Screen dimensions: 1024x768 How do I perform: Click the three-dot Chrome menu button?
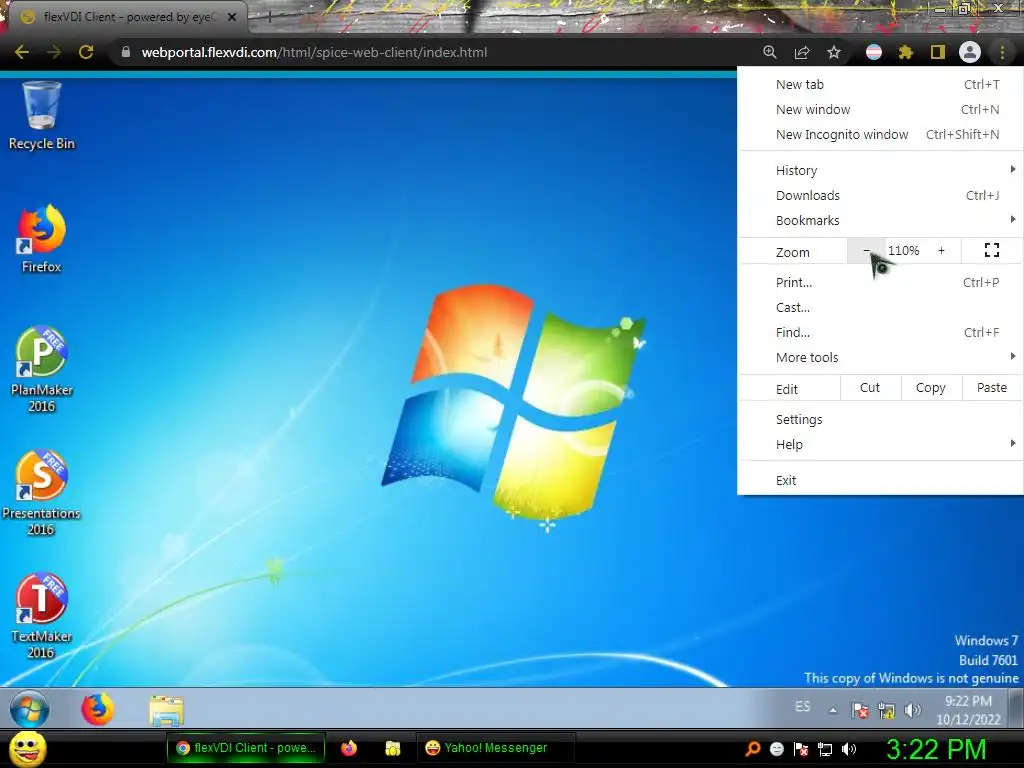click(1002, 52)
